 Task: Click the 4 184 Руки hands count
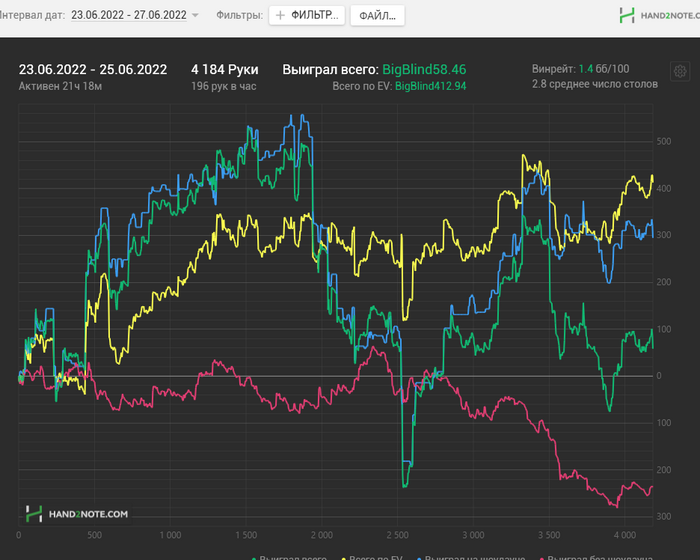(225, 70)
